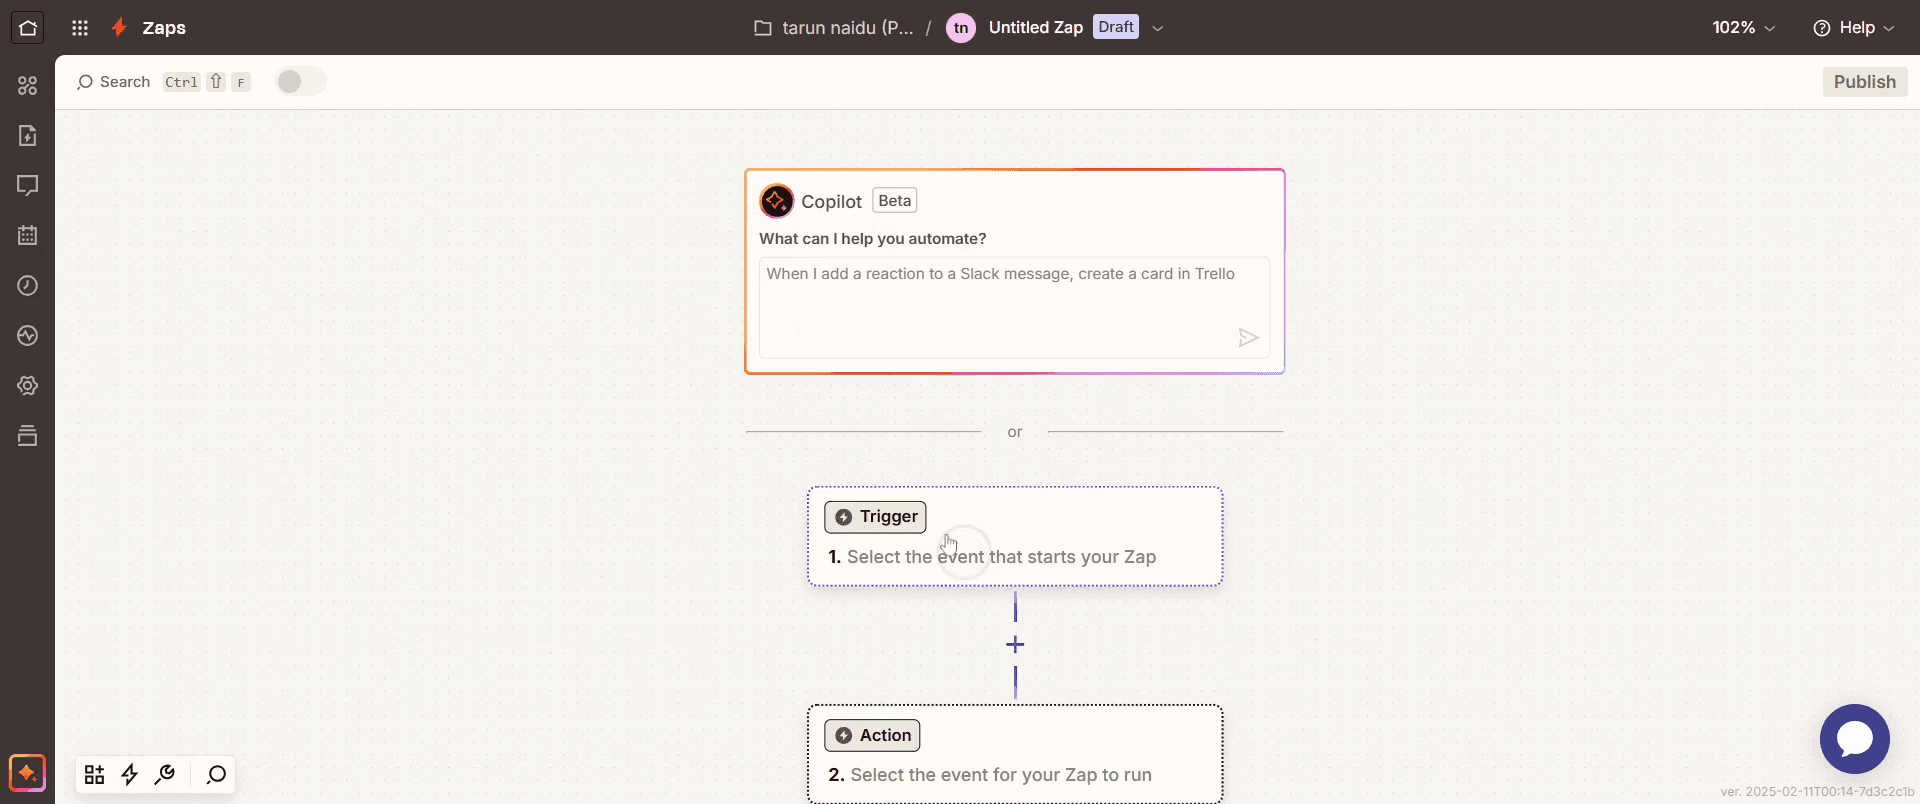Go to Zapier home icon
Viewport: 1920px width, 804px height.
(x=27, y=28)
